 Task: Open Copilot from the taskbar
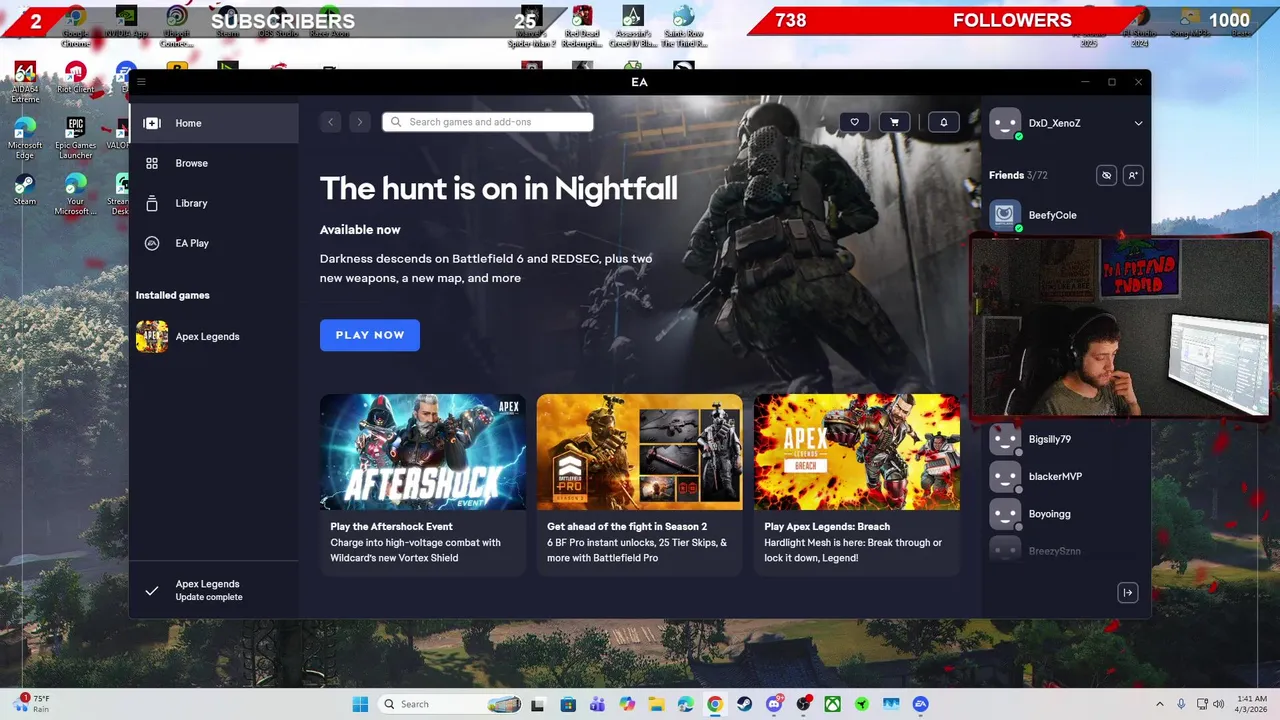coord(627,704)
